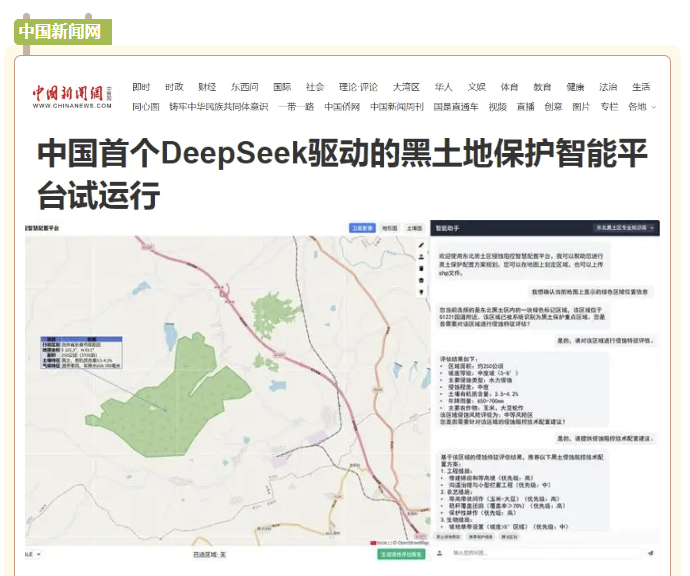Switch map to 地形图 layer
The width and height of the screenshot is (690, 576).
click(x=389, y=228)
